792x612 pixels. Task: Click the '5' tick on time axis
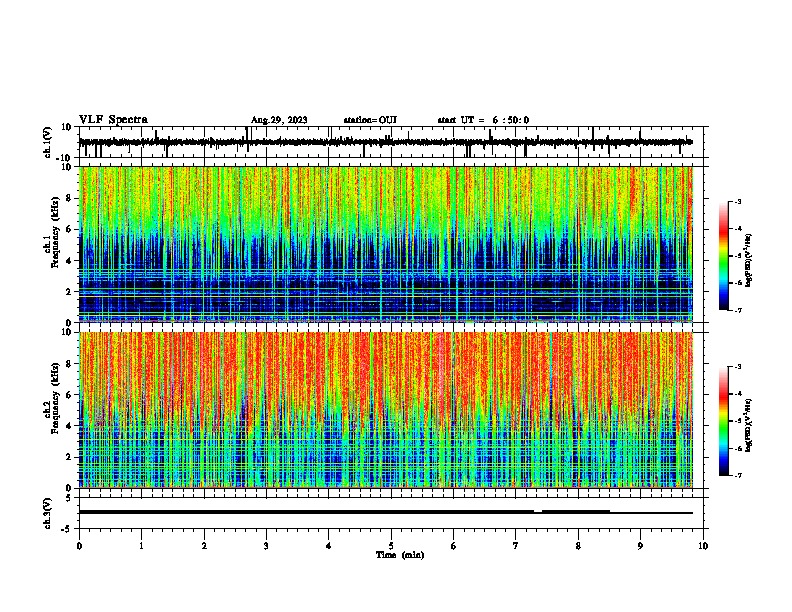[x=391, y=546]
